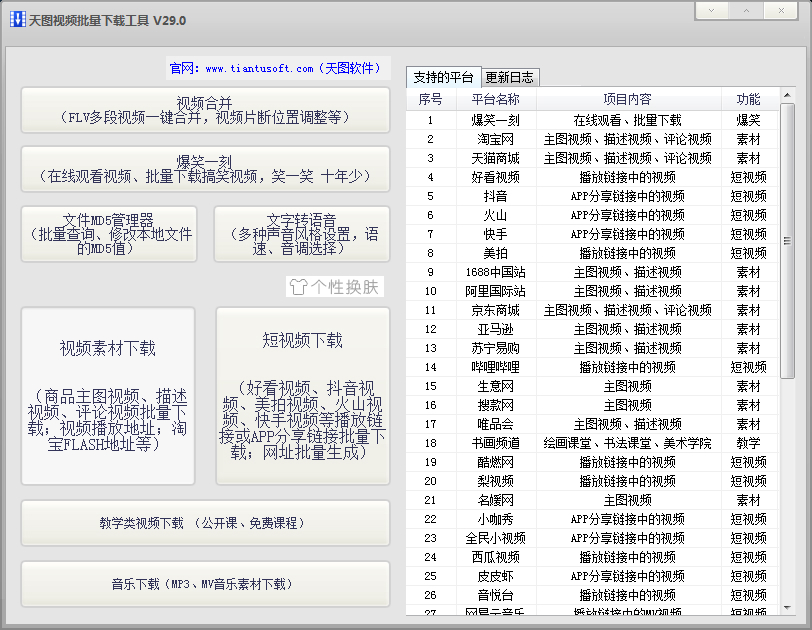Select the 淘宝网 platform row
812x630 pixels.
coord(491,137)
